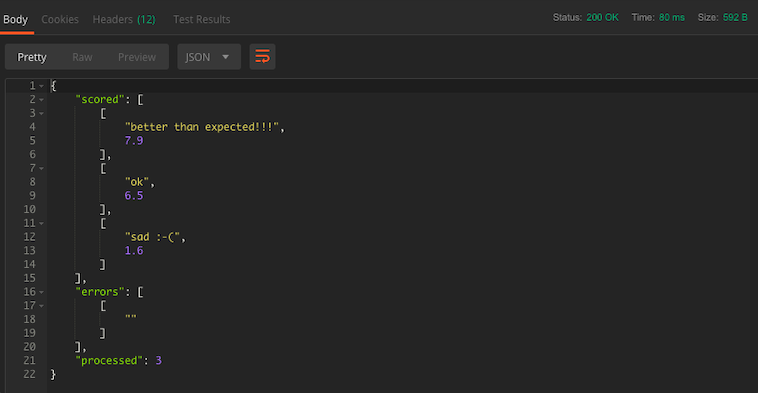Click the closing brace on line 22
Viewport: 758px width, 393px height.
[53, 375]
